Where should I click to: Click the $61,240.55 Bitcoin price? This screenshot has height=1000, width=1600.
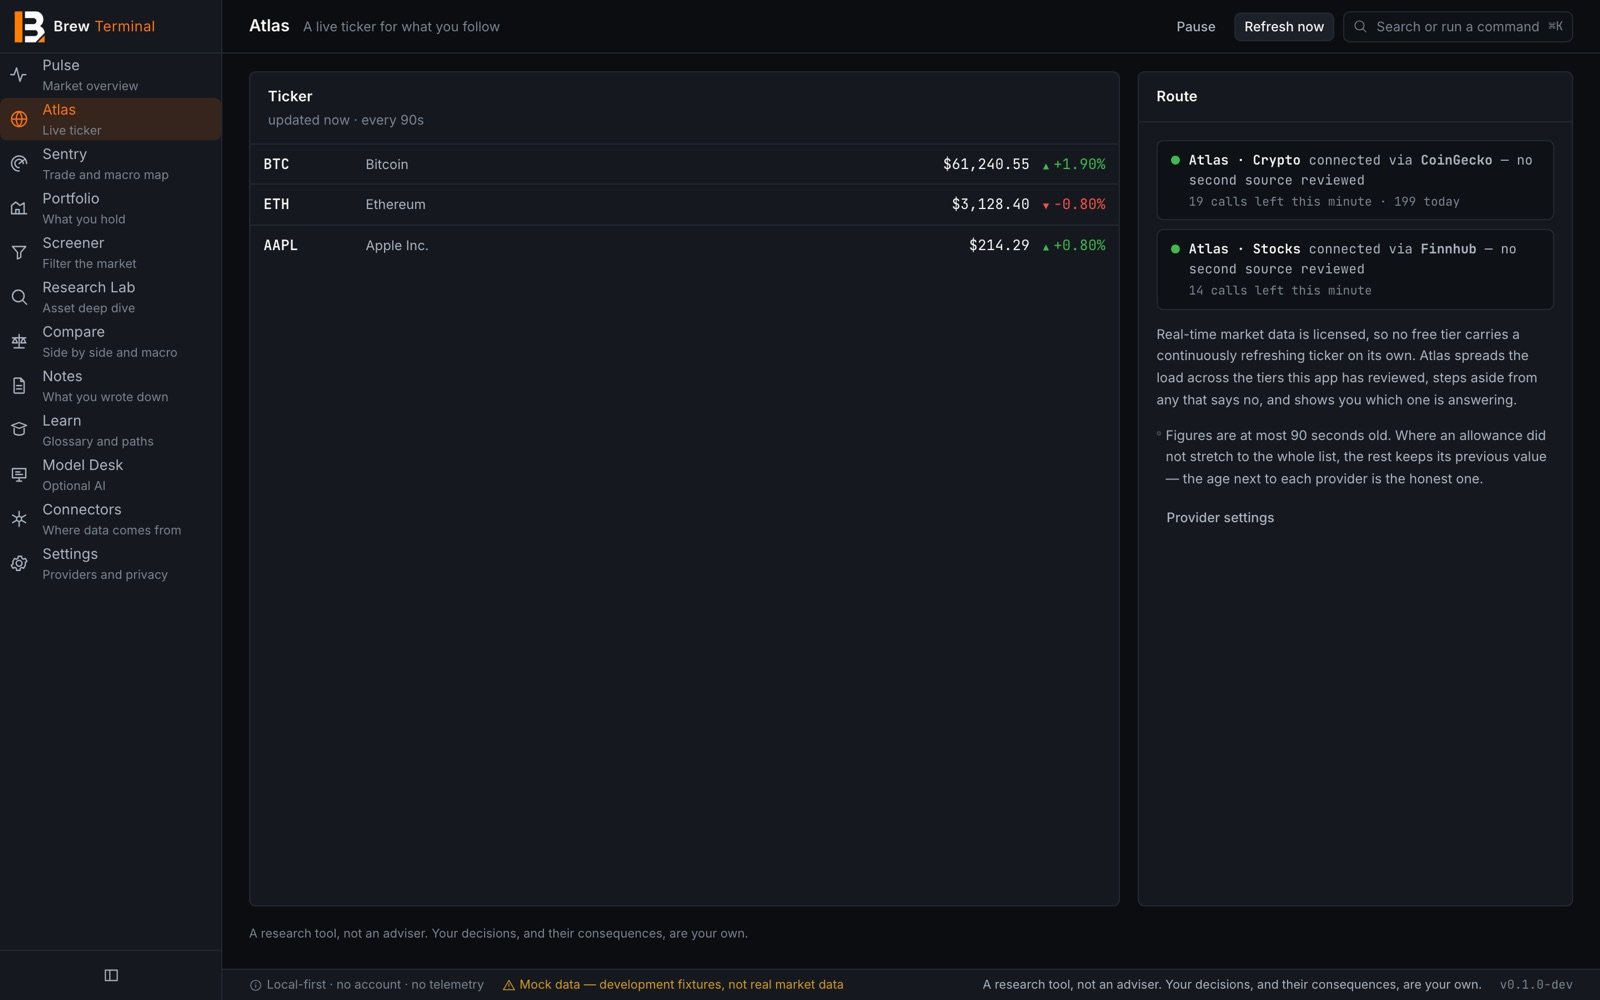point(985,164)
